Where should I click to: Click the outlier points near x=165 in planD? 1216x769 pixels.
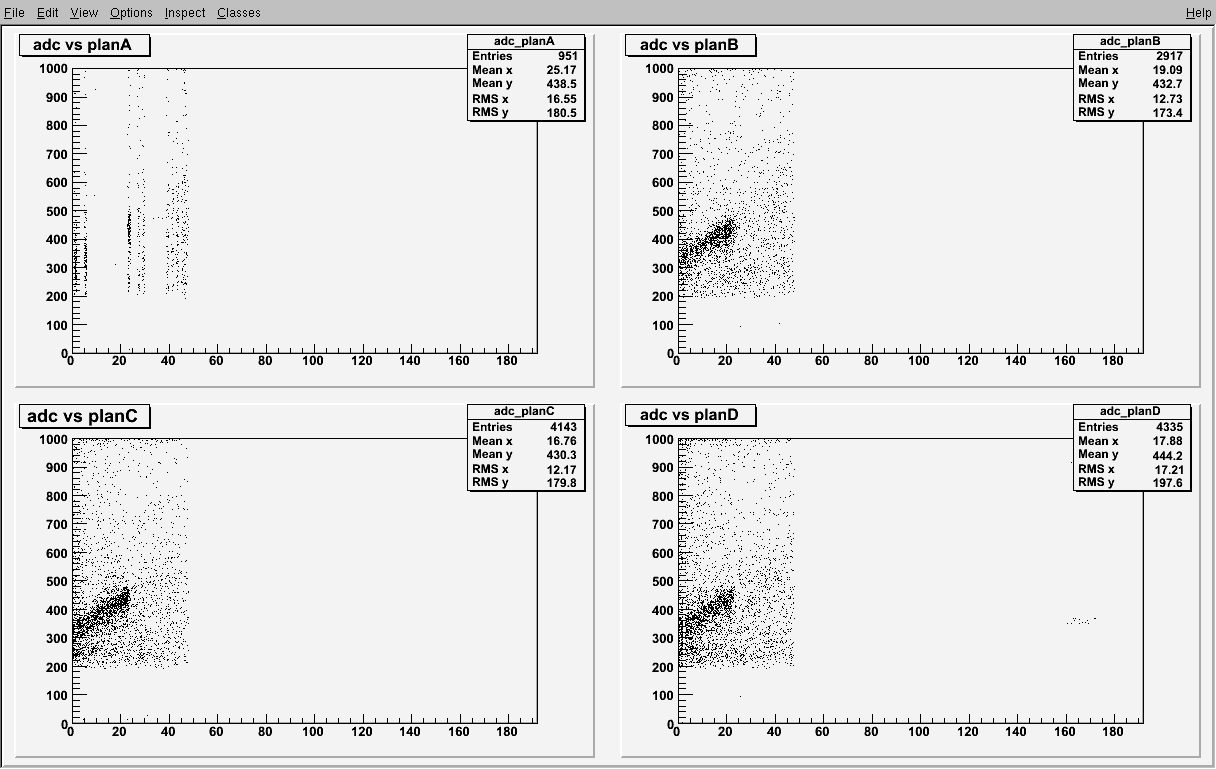tap(1081, 621)
